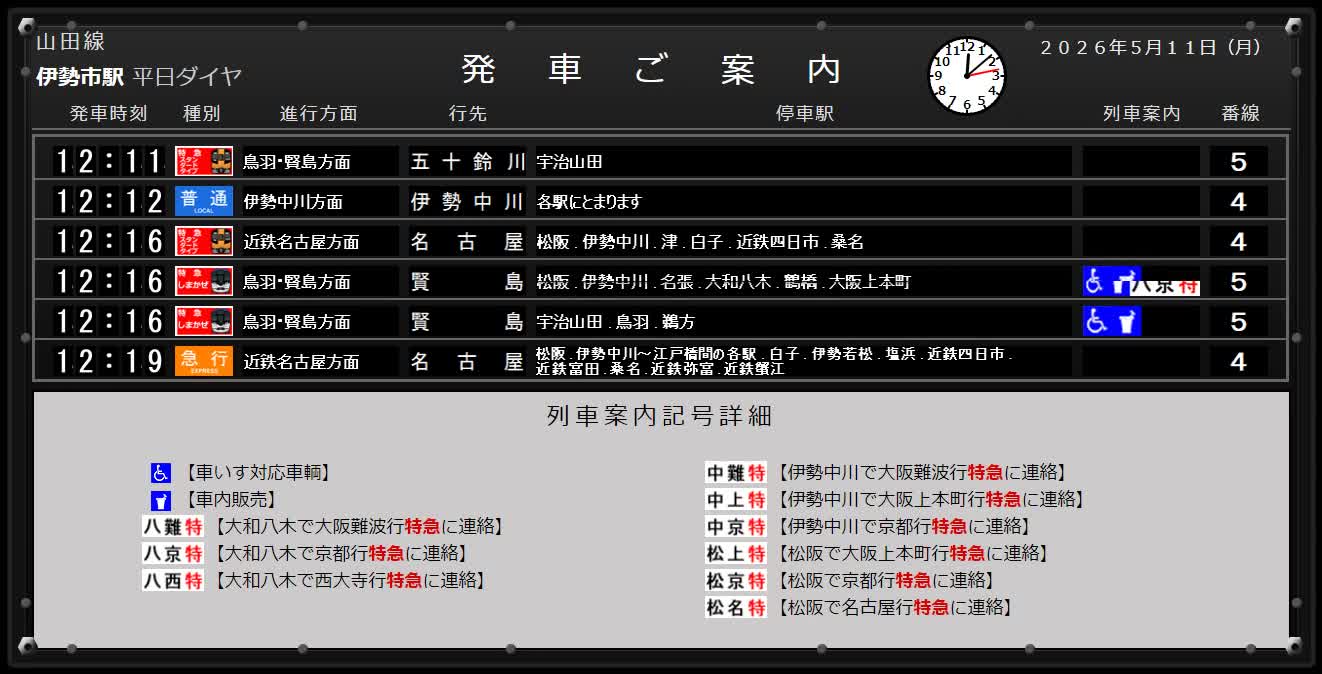Click the 八難特 legend badge

[173, 527]
